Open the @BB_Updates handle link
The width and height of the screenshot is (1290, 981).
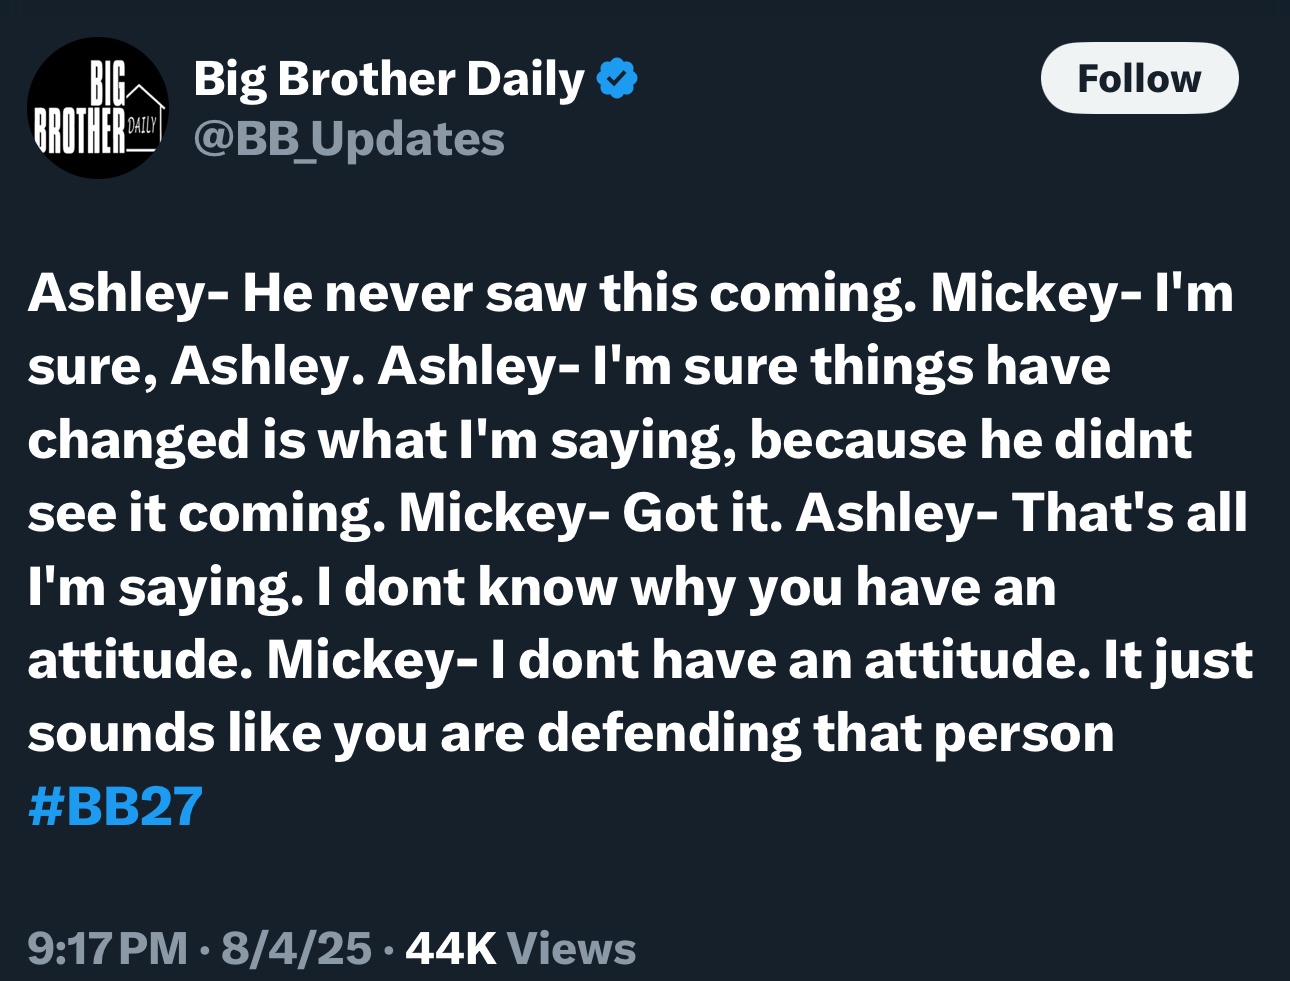point(349,139)
